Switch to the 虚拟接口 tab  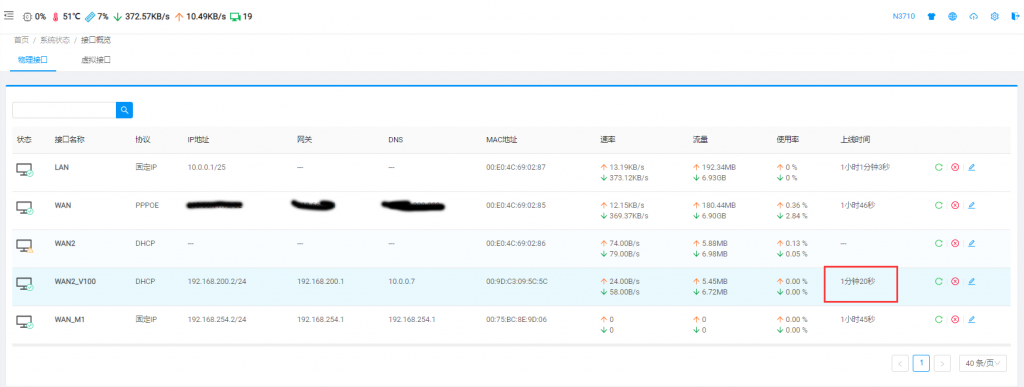[x=95, y=59]
